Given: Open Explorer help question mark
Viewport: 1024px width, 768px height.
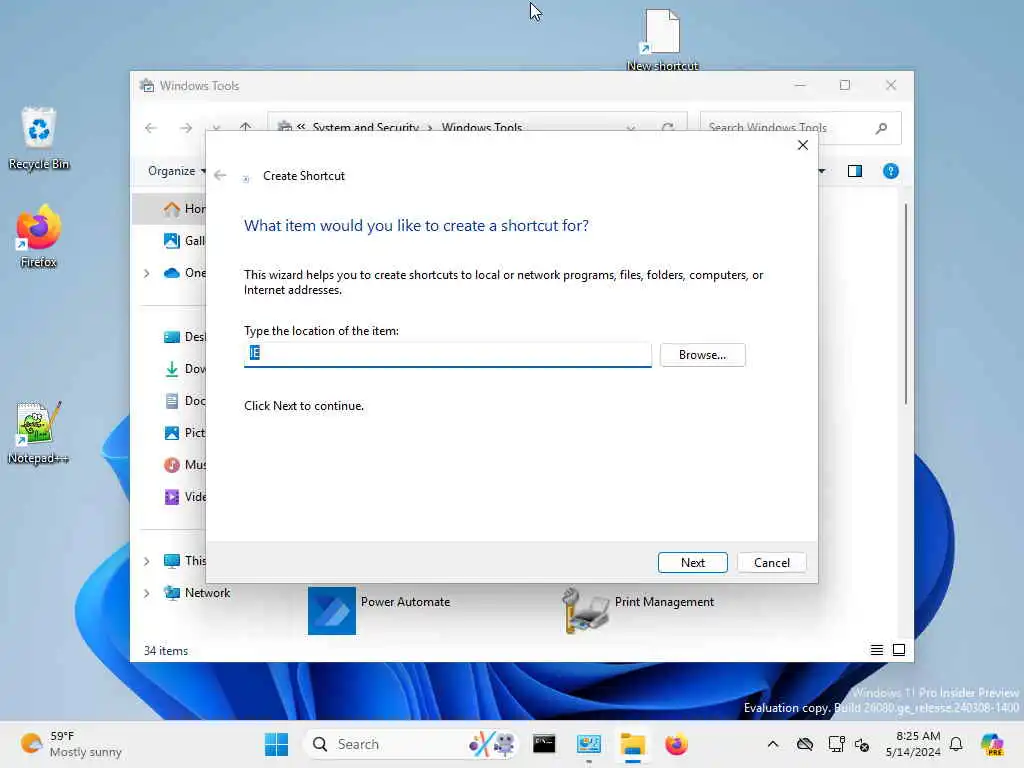Looking at the screenshot, I should coord(890,171).
